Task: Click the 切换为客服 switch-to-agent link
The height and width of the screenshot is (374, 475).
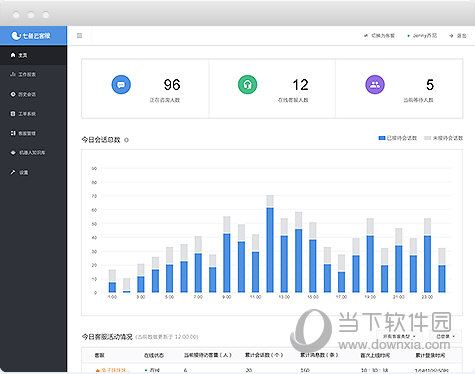Action: click(x=379, y=36)
